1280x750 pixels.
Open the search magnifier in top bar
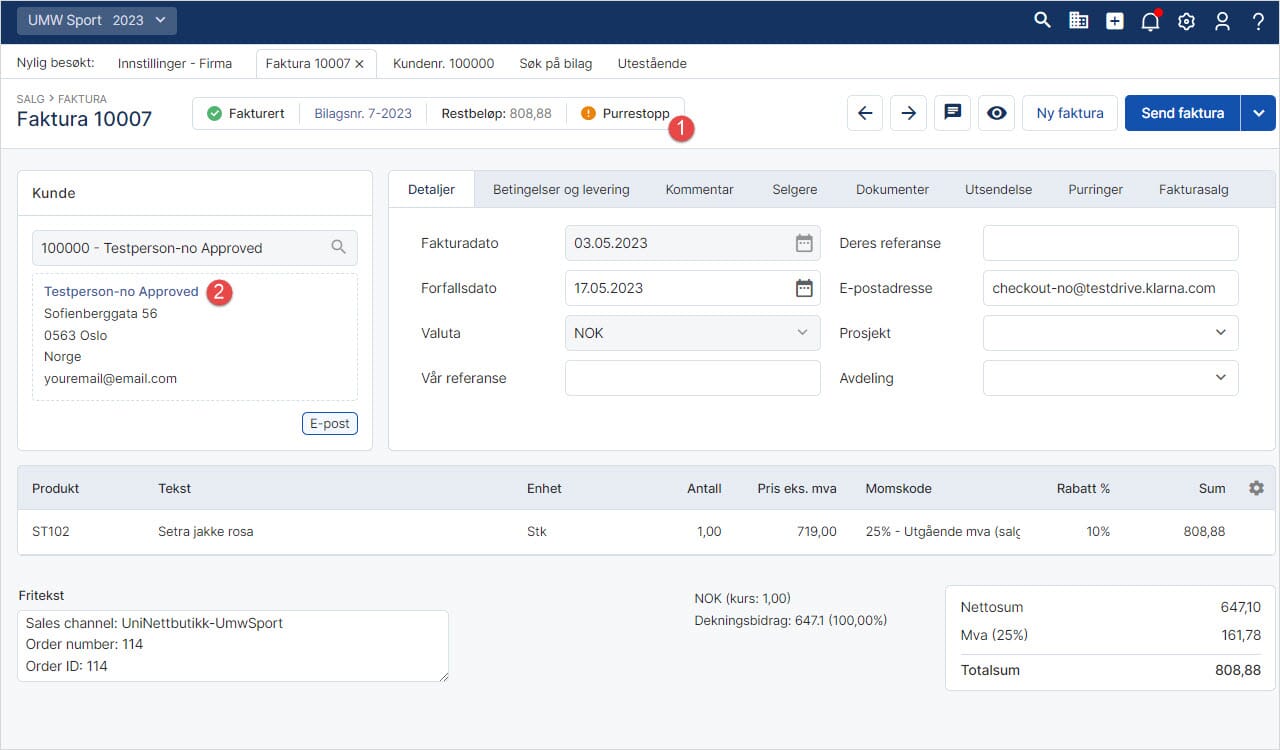pyautogui.click(x=1042, y=21)
